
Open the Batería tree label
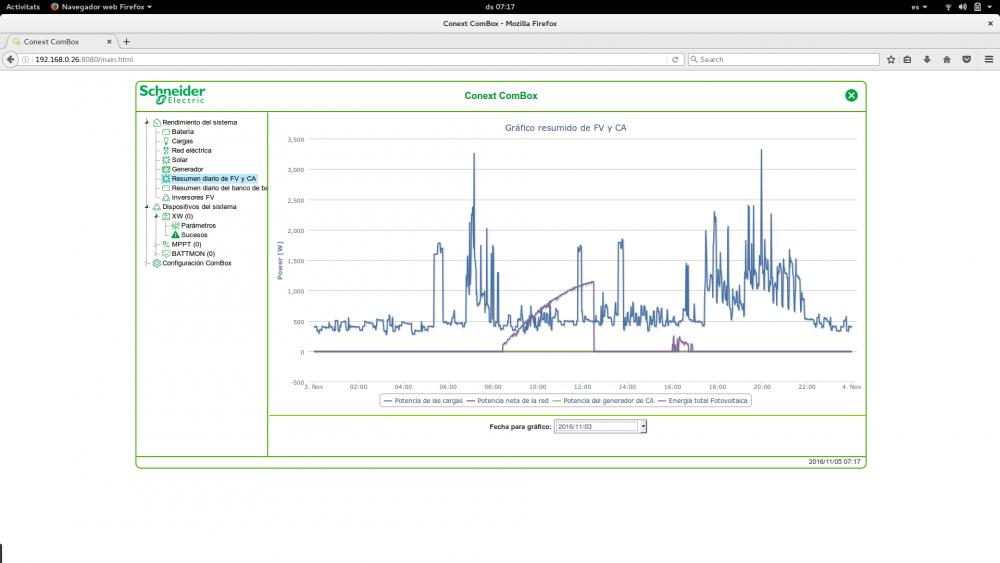pos(182,132)
